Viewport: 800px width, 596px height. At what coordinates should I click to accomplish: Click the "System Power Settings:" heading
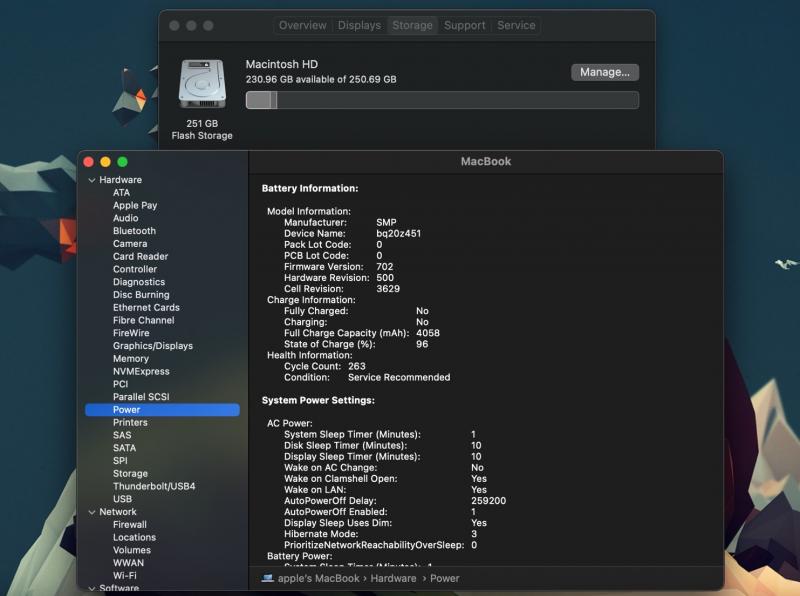click(x=318, y=401)
